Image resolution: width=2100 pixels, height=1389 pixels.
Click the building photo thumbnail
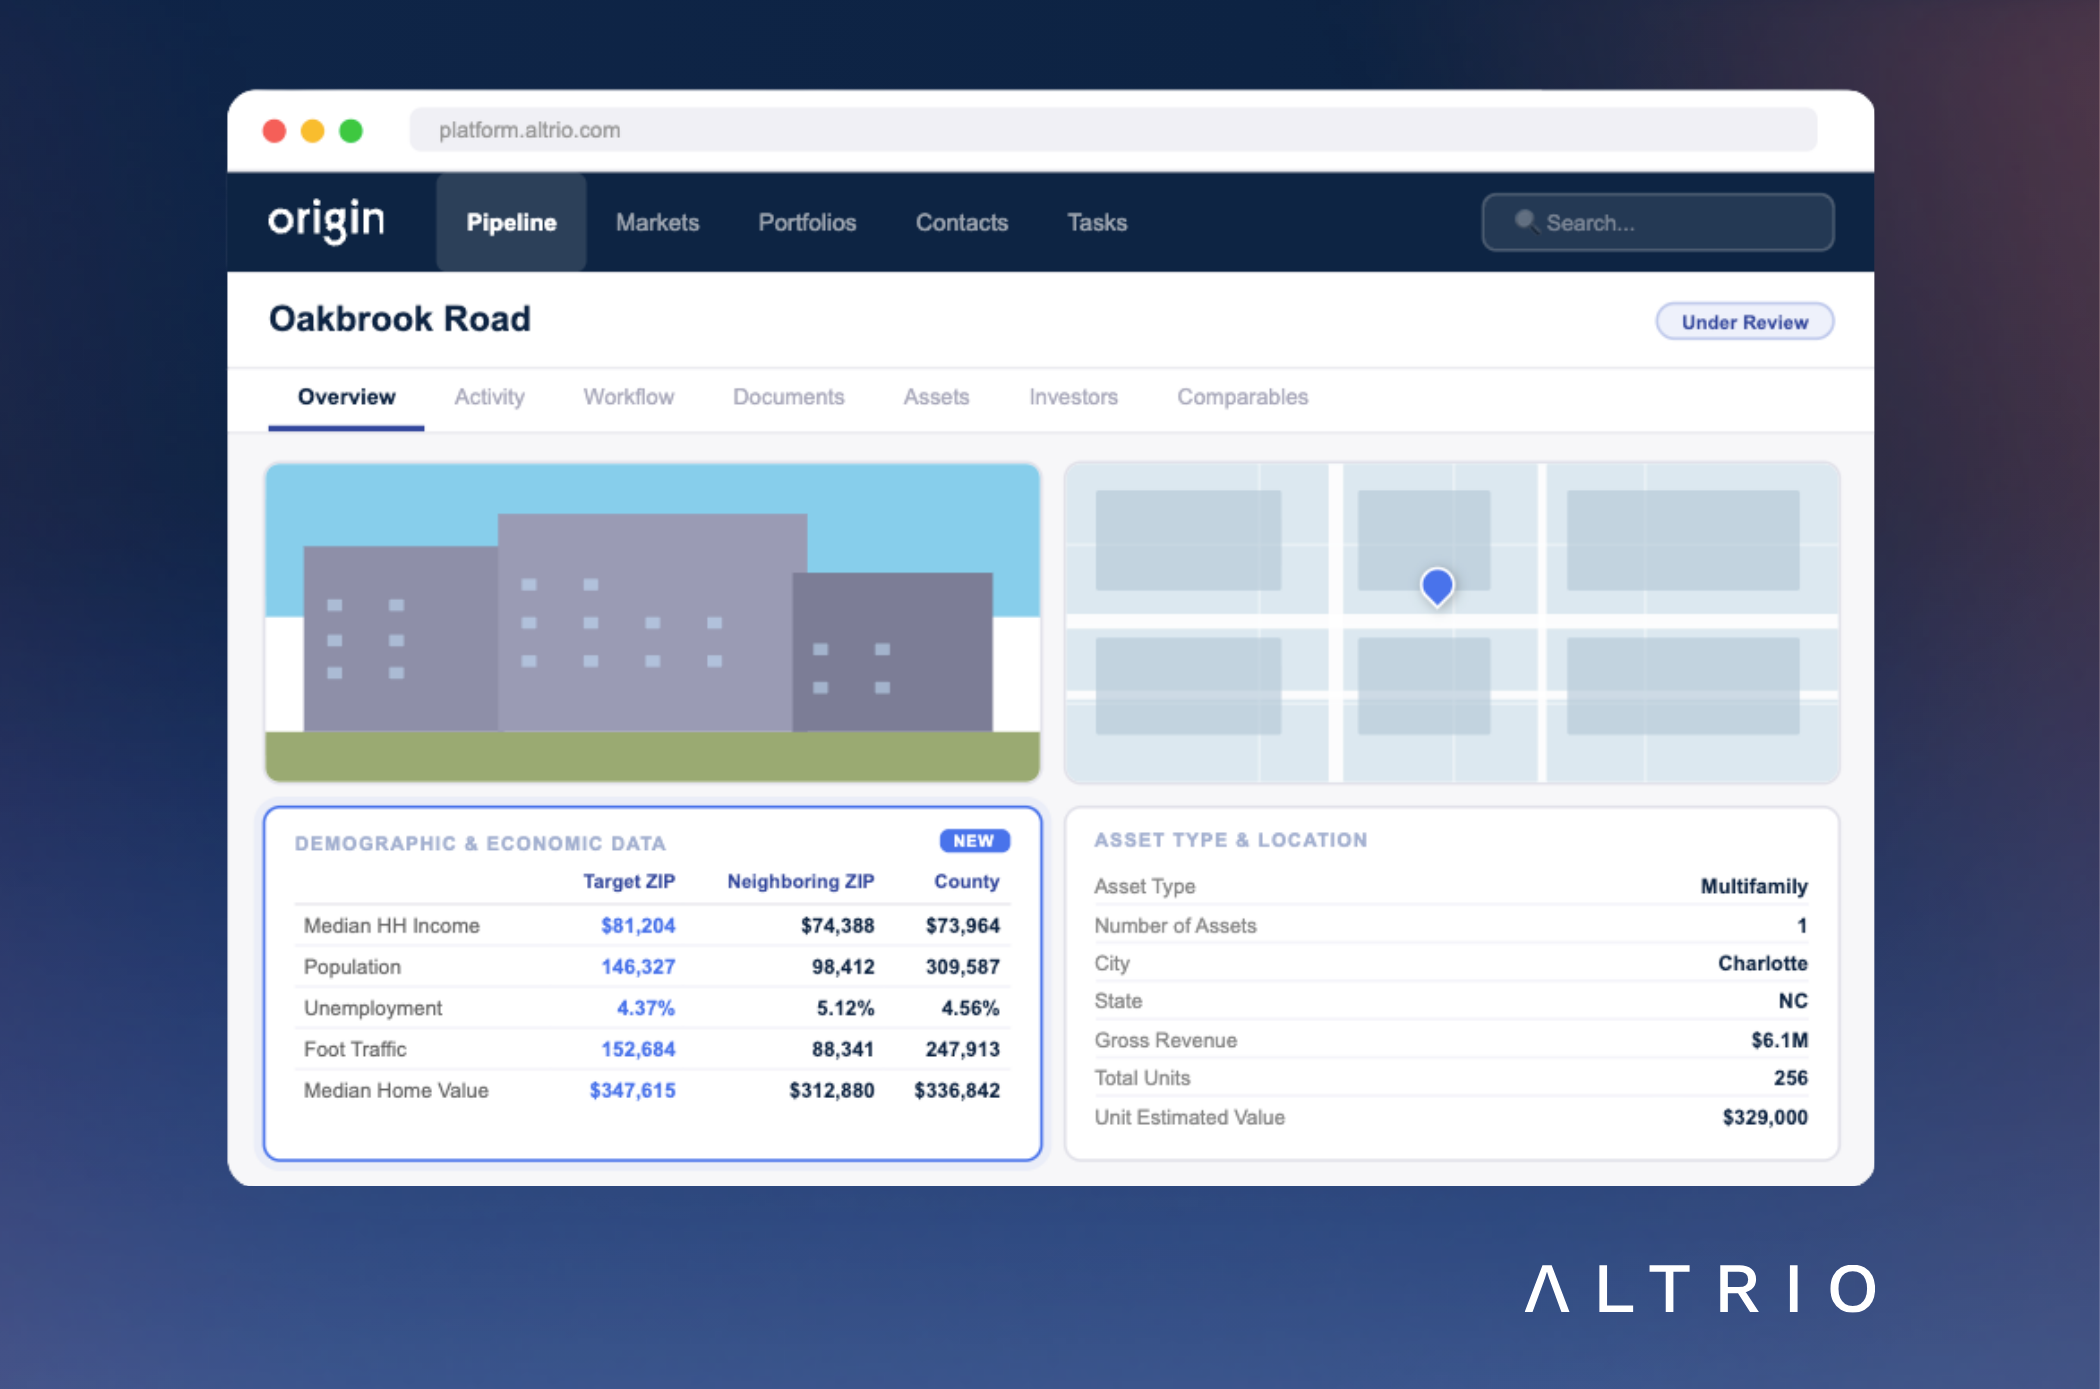click(652, 622)
